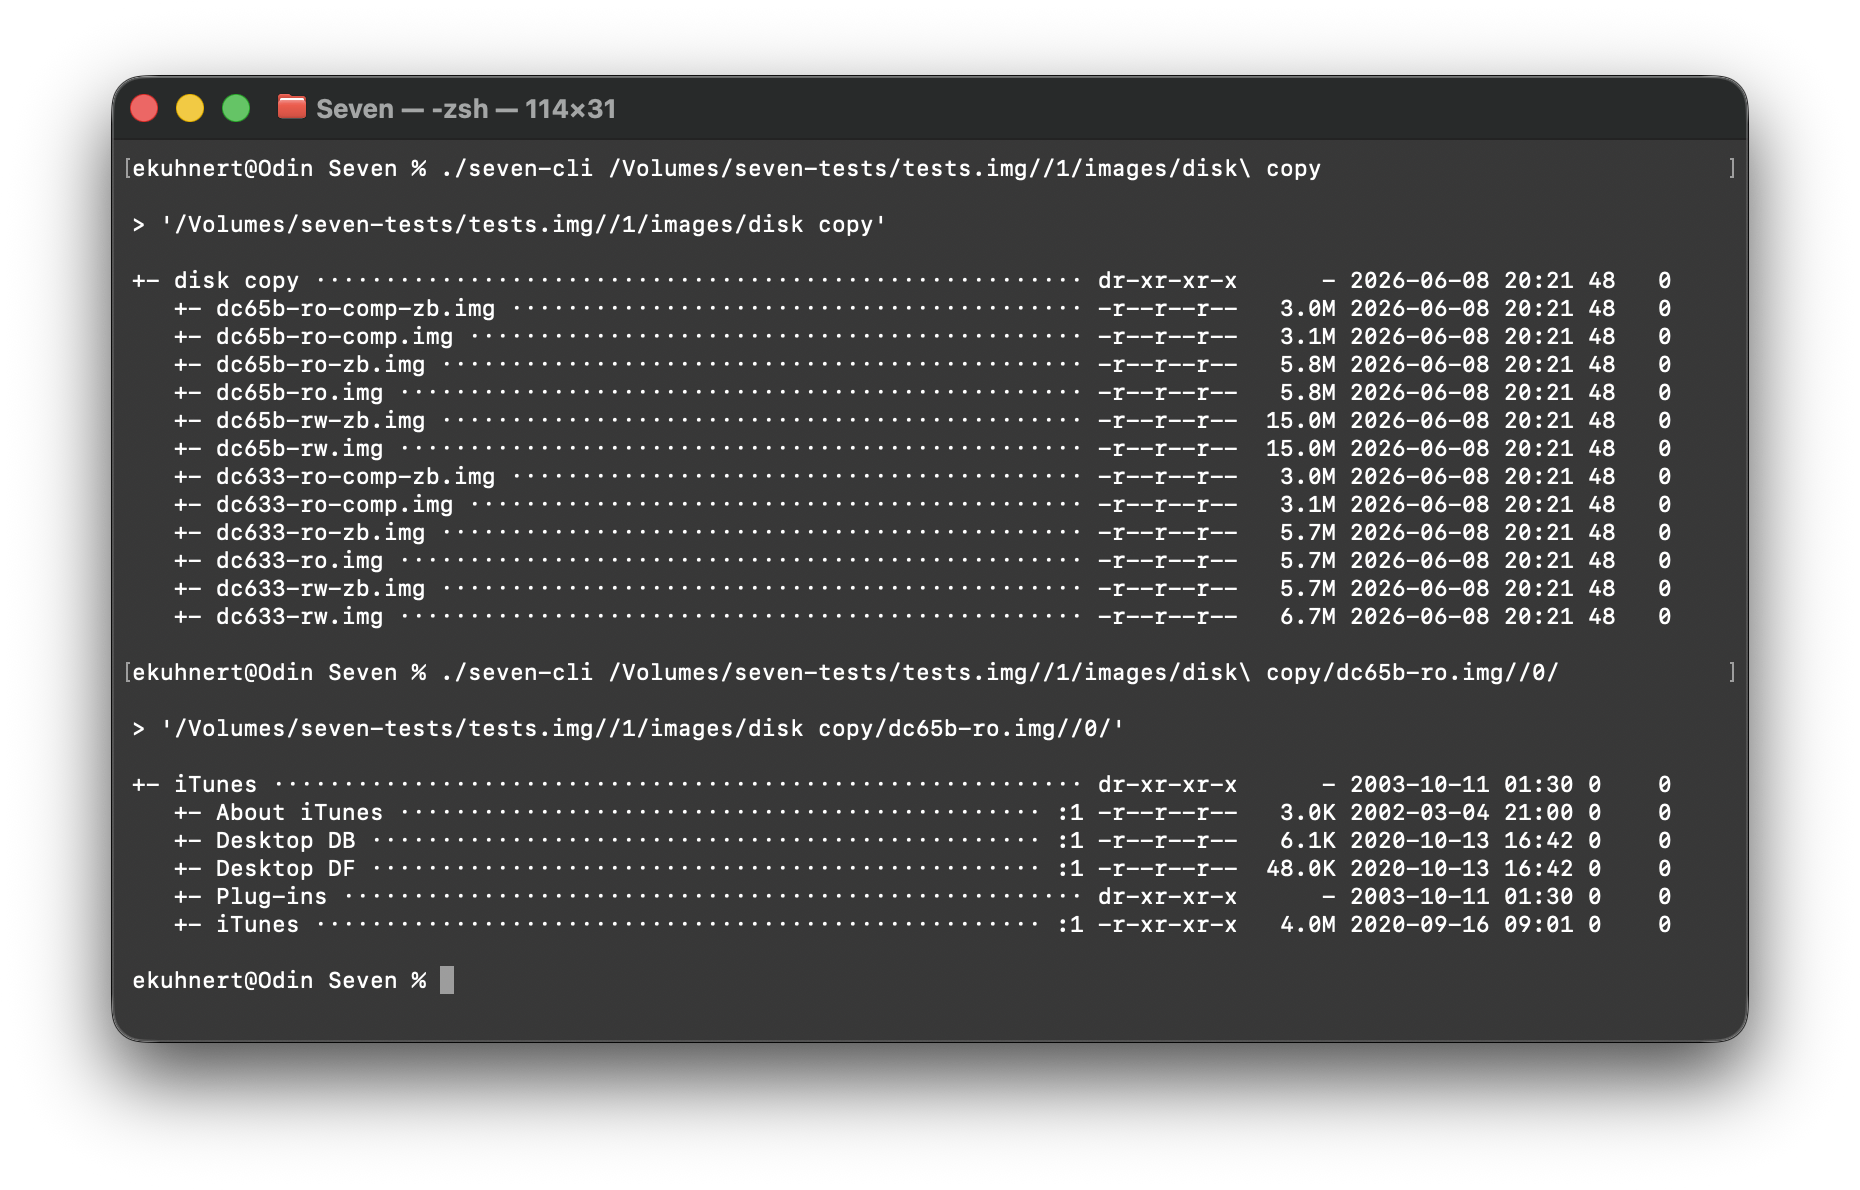Image resolution: width=1860 pixels, height=1190 pixels.
Task: Click the yellow minimize window button
Action: tap(190, 108)
